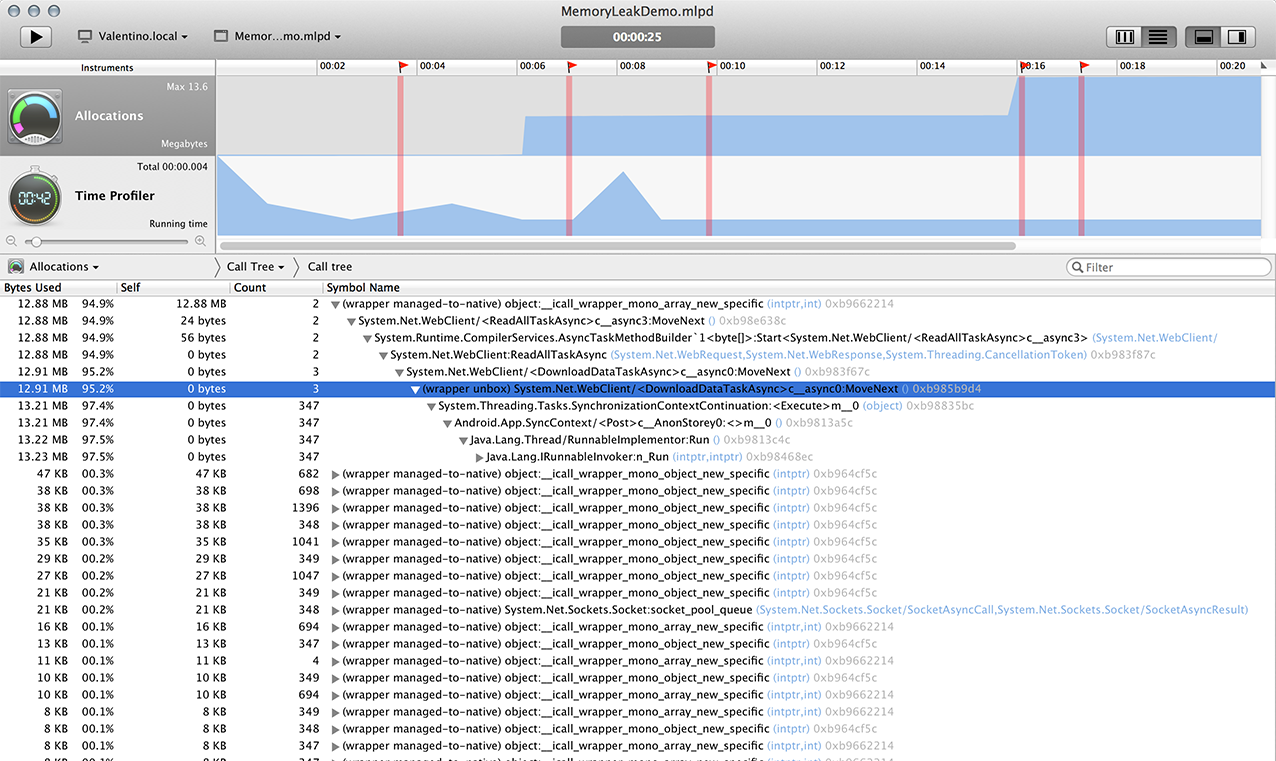Viewport: 1276px width, 761px height.
Task: Expand the Java.Lang.IRunnableInvoker:n_Run row
Action: point(480,457)
